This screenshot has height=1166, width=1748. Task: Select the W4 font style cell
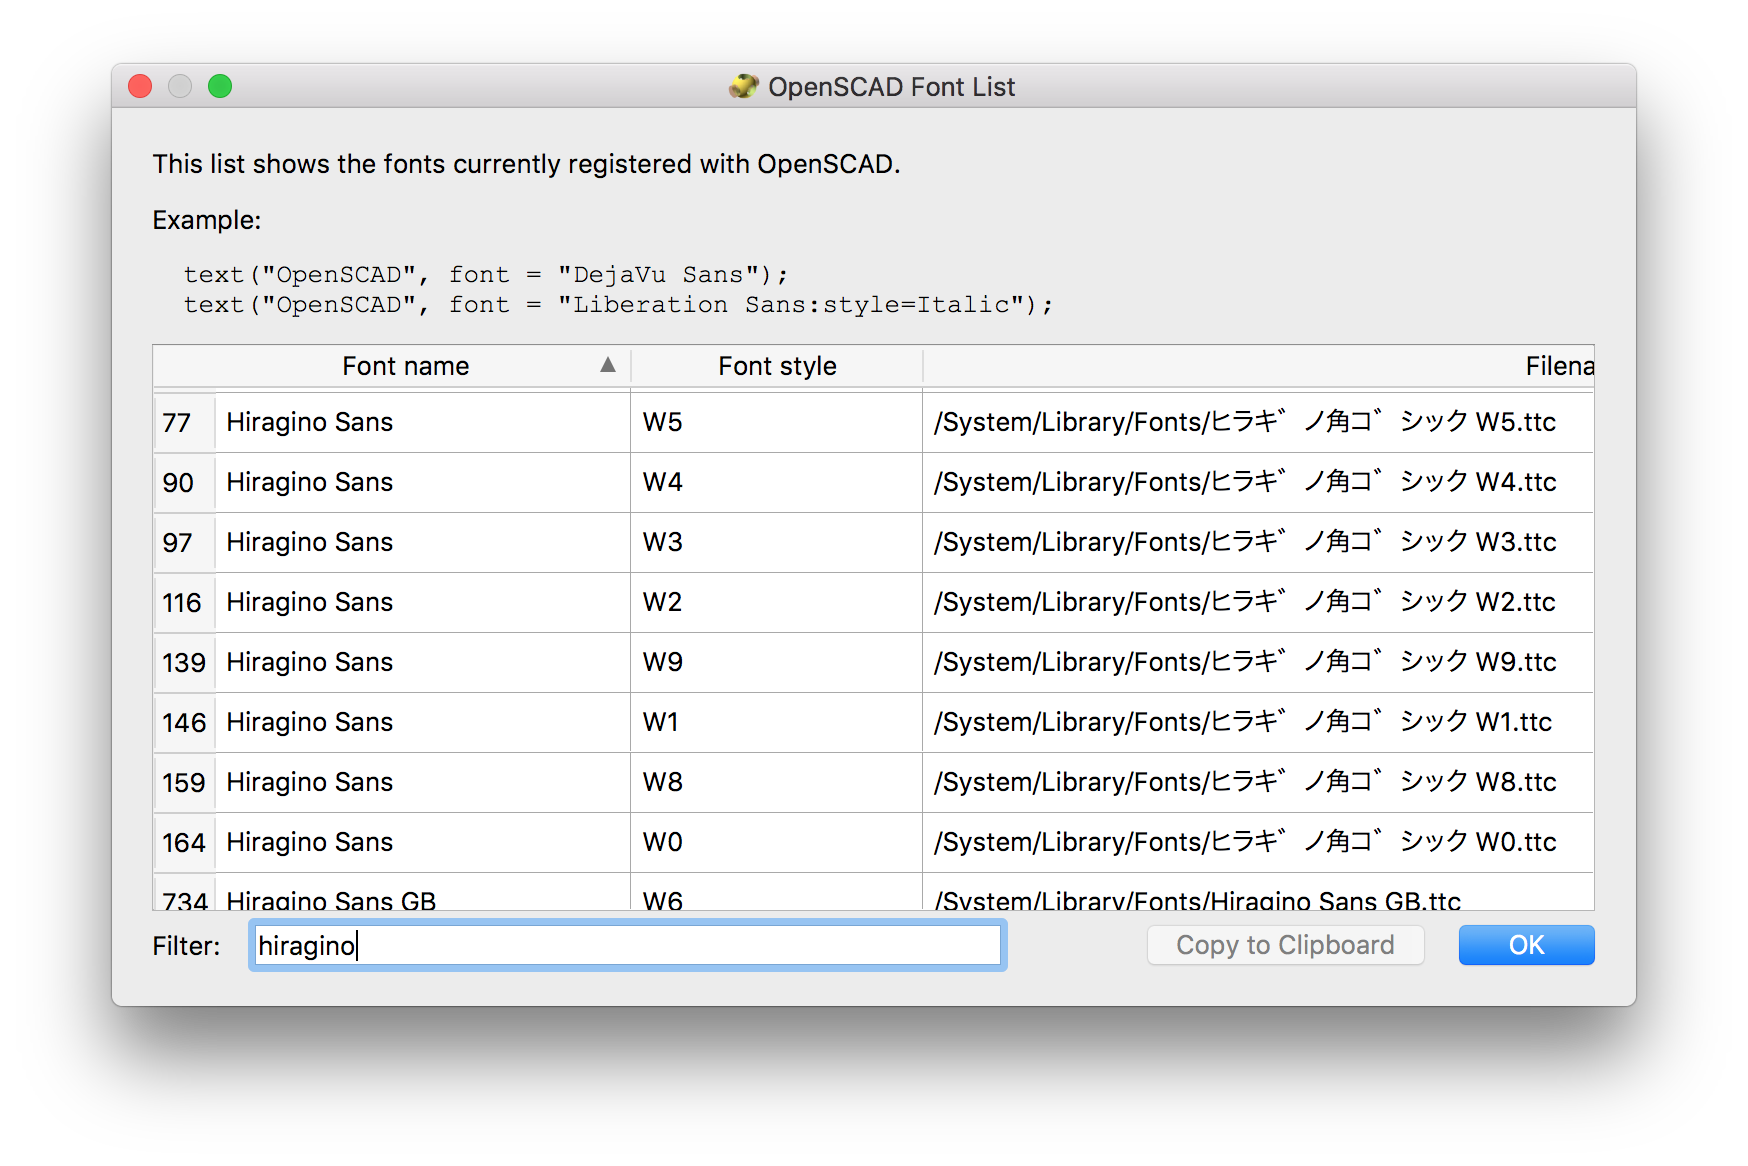point(777,483)
